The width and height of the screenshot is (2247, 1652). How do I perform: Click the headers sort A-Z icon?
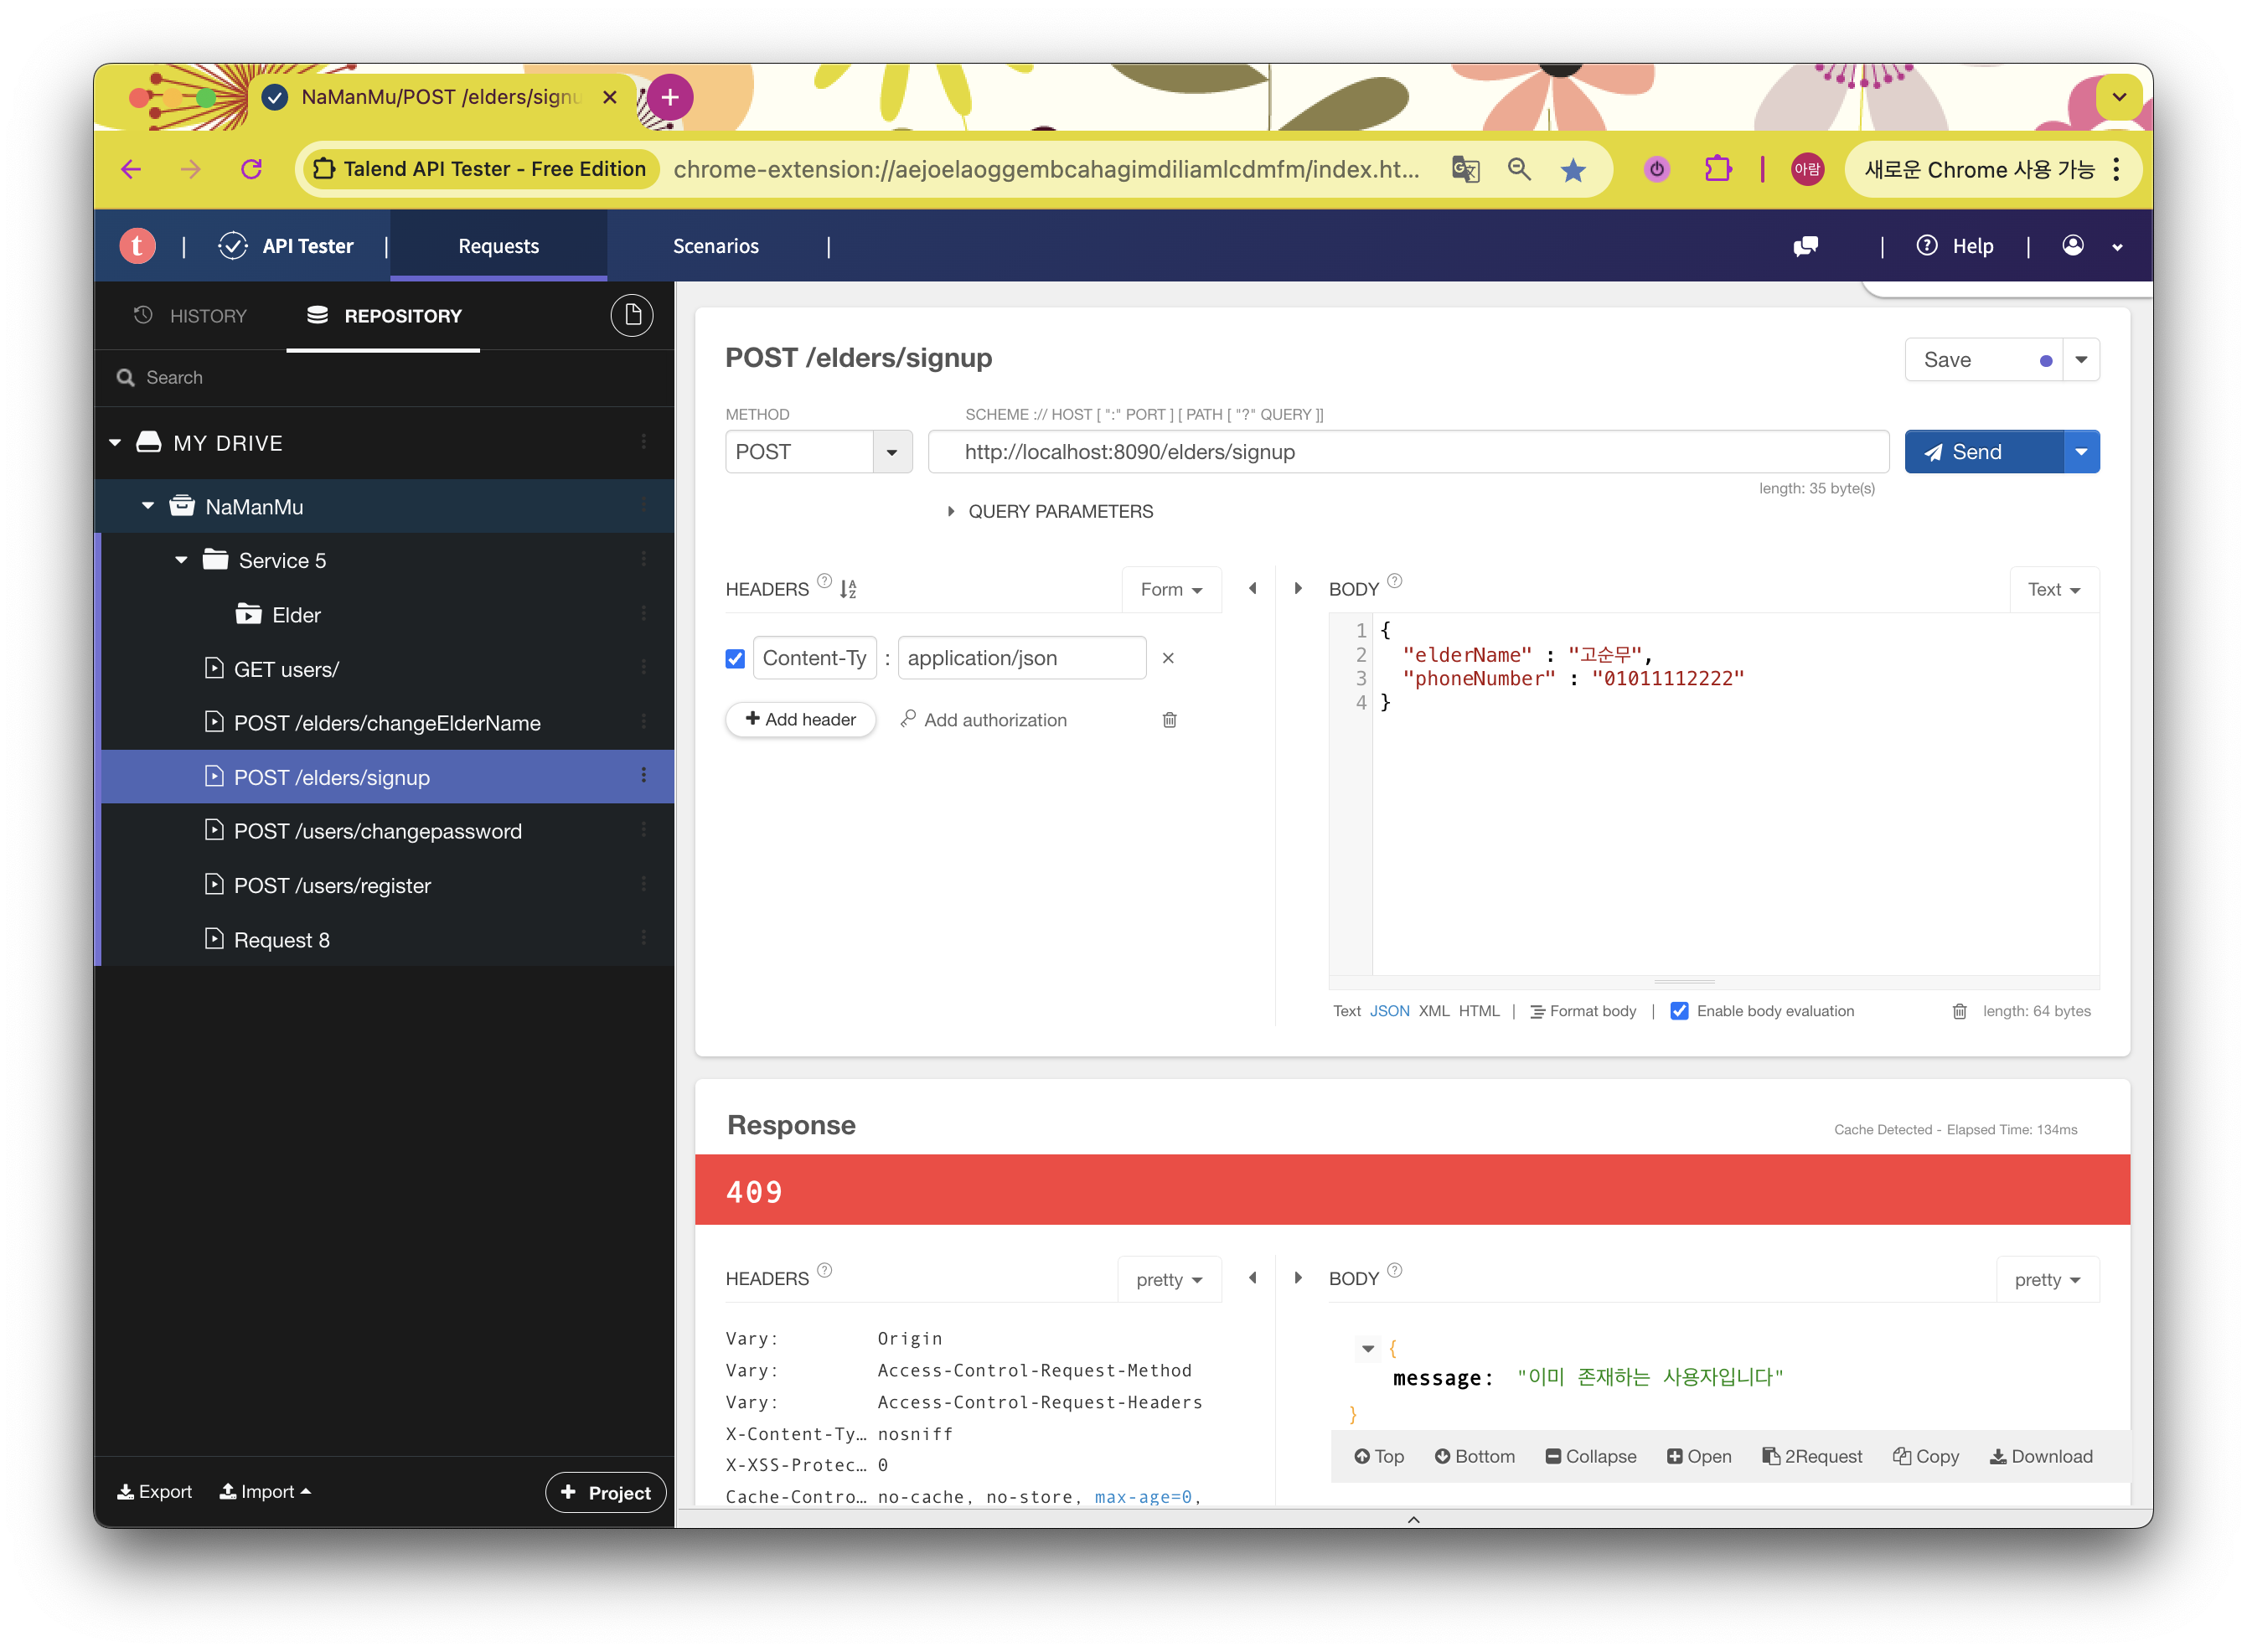pyautogui.click(x=848, y=589)
